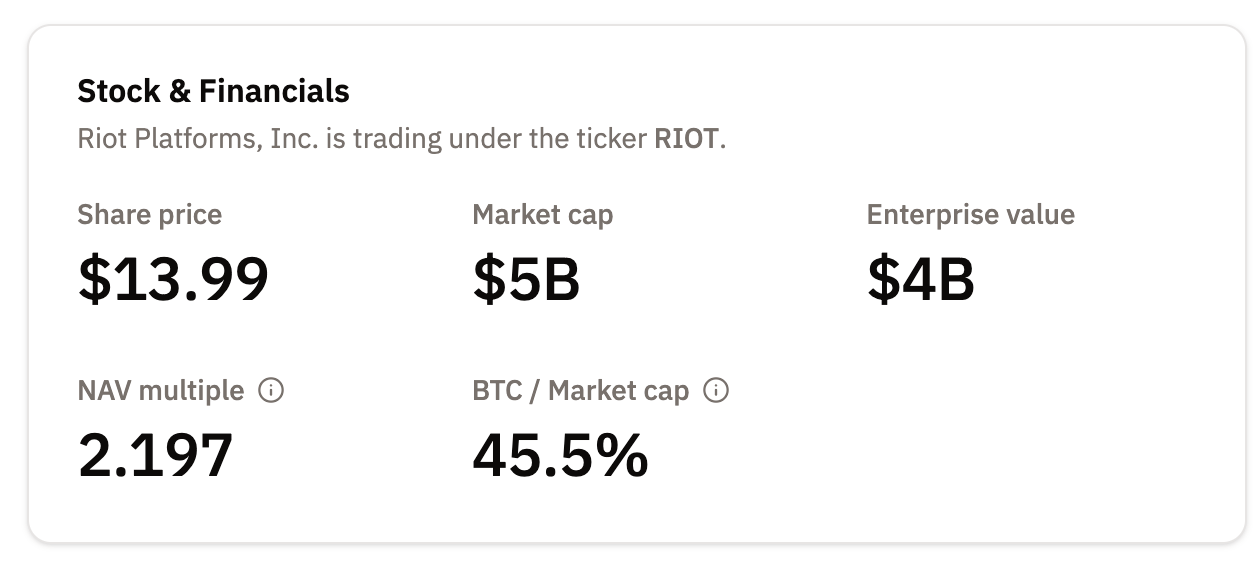1260x564 pixels.
Task: Click the bold RIOT ticker symbol
Action: [686, 138]
